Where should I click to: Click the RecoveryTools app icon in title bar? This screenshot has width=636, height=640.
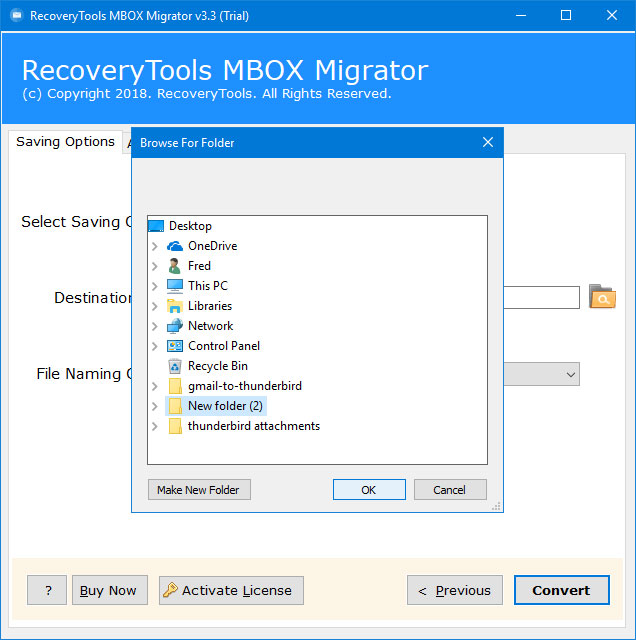coord(16,16)
